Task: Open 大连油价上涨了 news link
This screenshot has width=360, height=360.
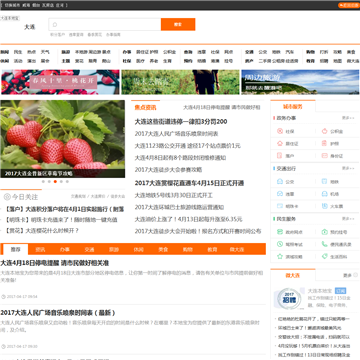Action: coord(188,219)
